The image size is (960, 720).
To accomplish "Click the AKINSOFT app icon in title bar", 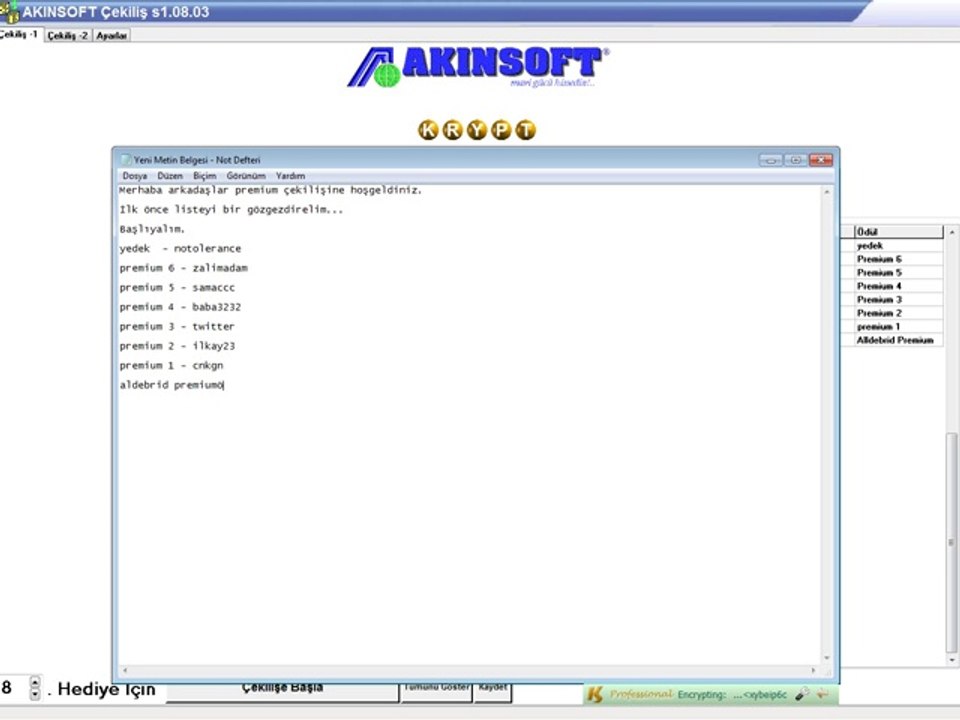I will [9, 12].
